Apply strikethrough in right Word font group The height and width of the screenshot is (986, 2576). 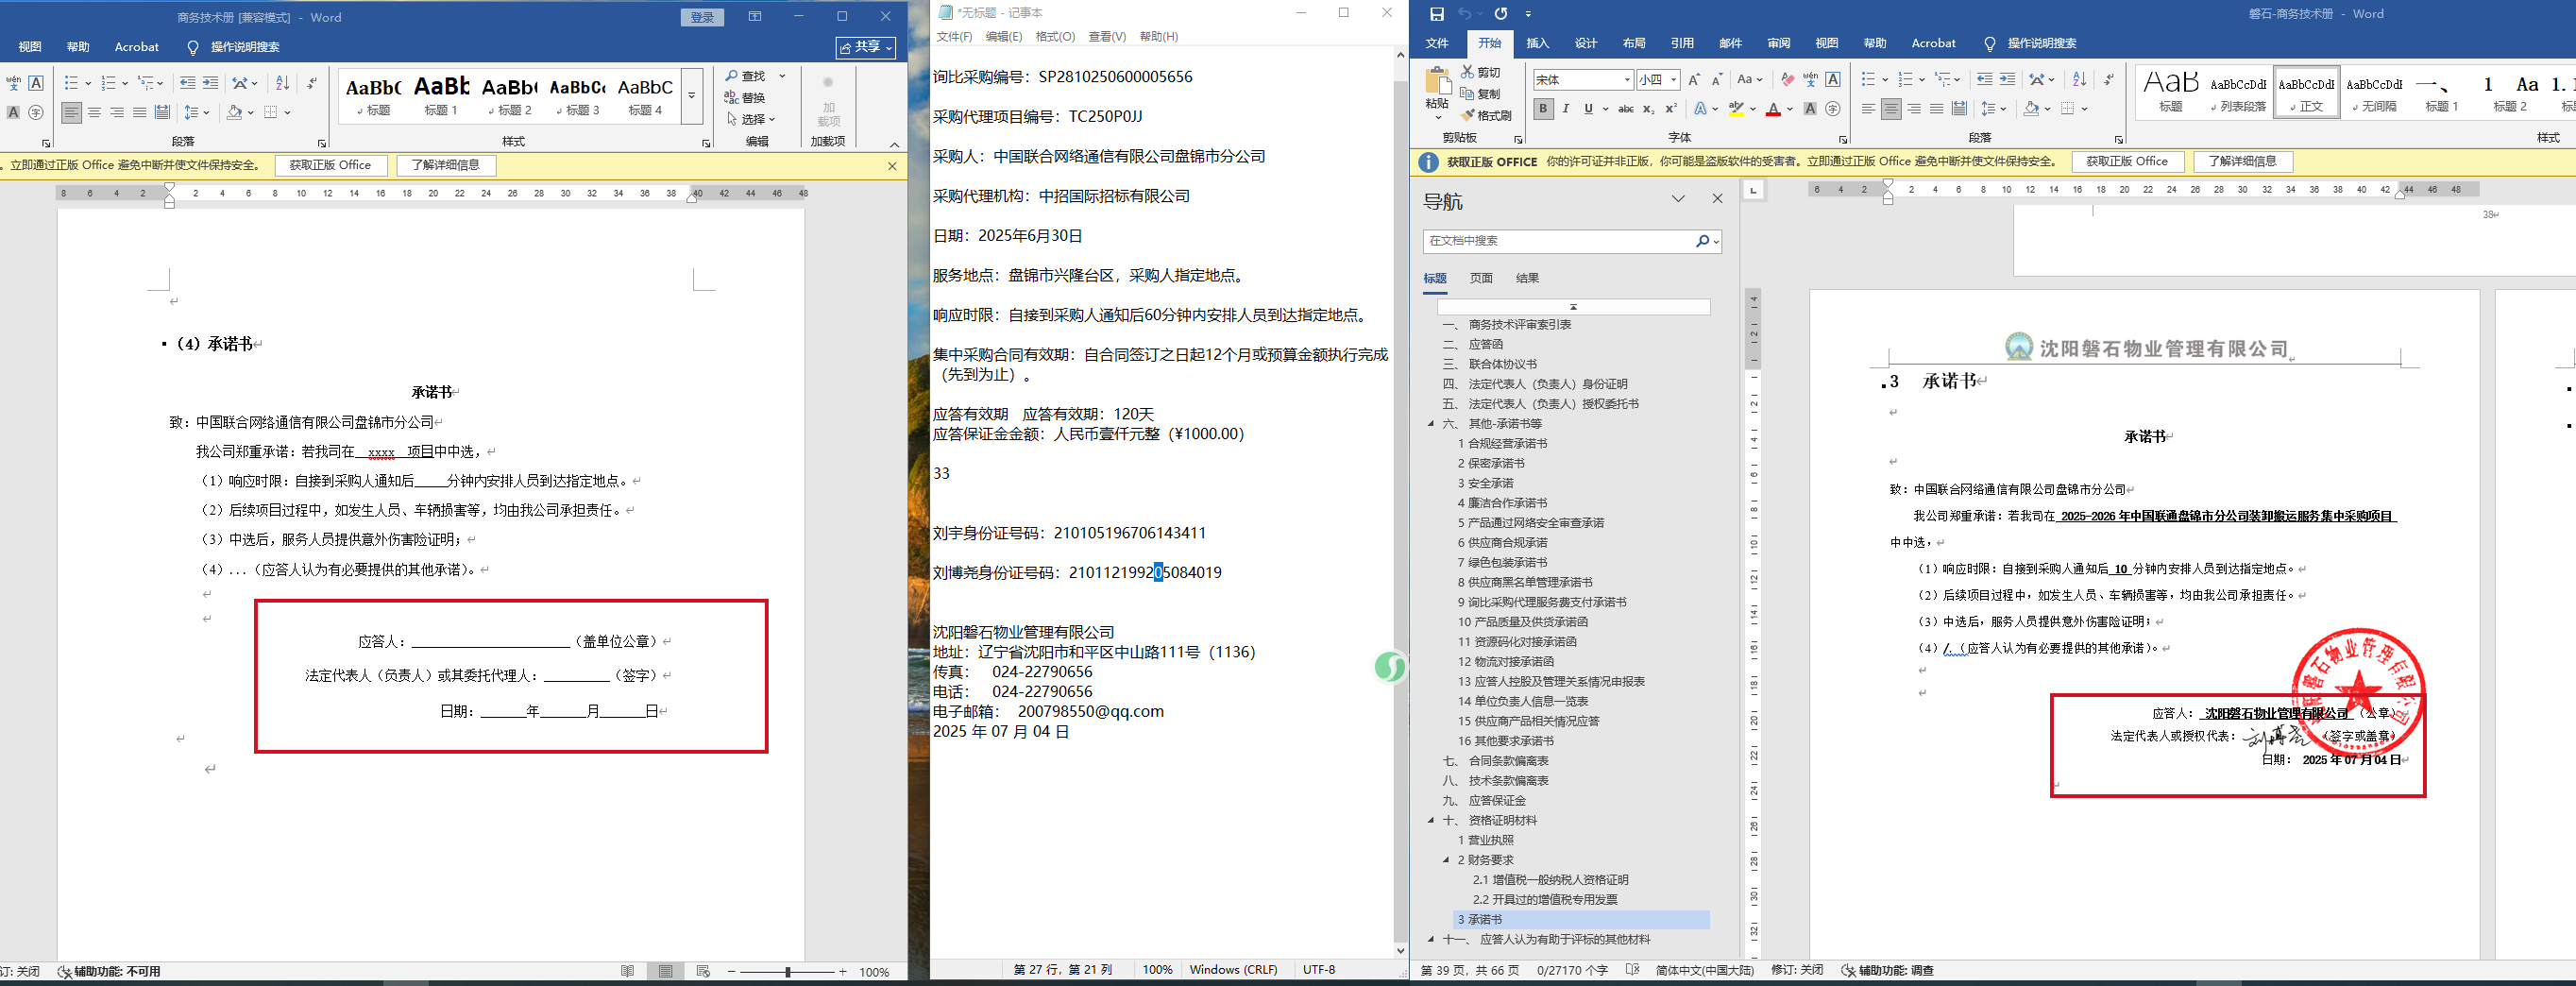click(1626, 109)
